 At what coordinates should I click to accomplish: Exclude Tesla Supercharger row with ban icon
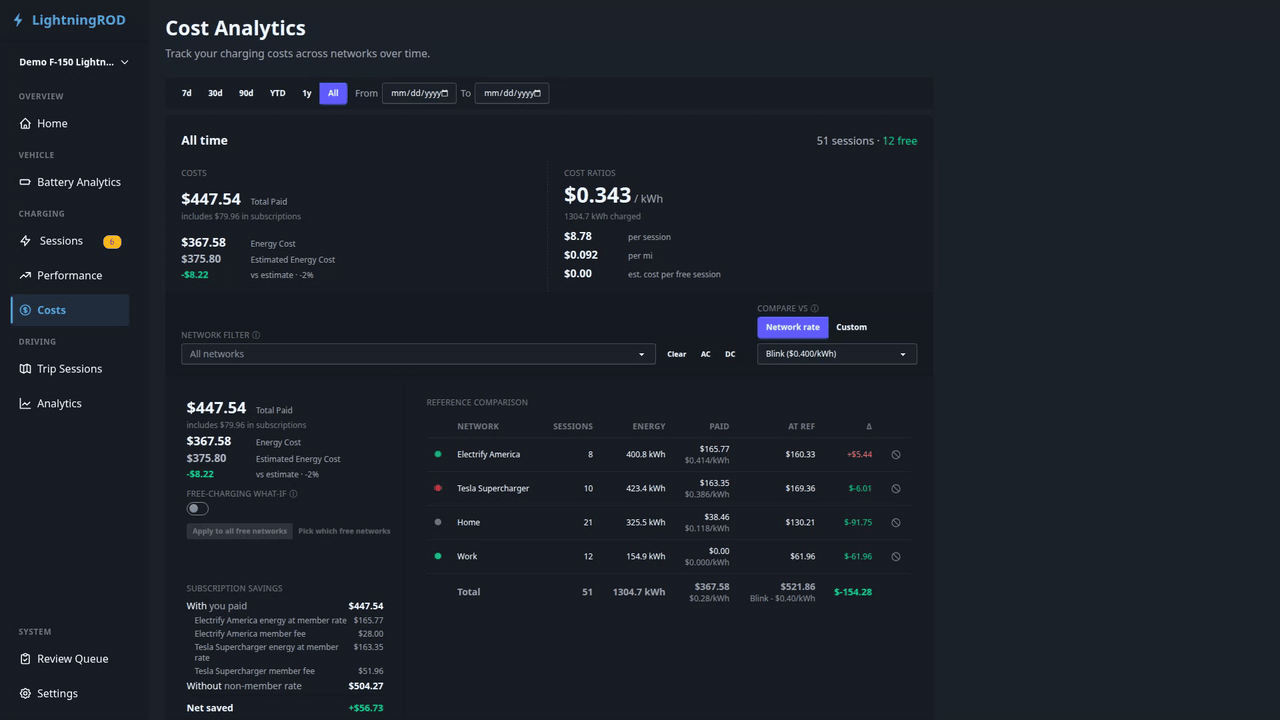pyautogui.click(x=896, y=488)
